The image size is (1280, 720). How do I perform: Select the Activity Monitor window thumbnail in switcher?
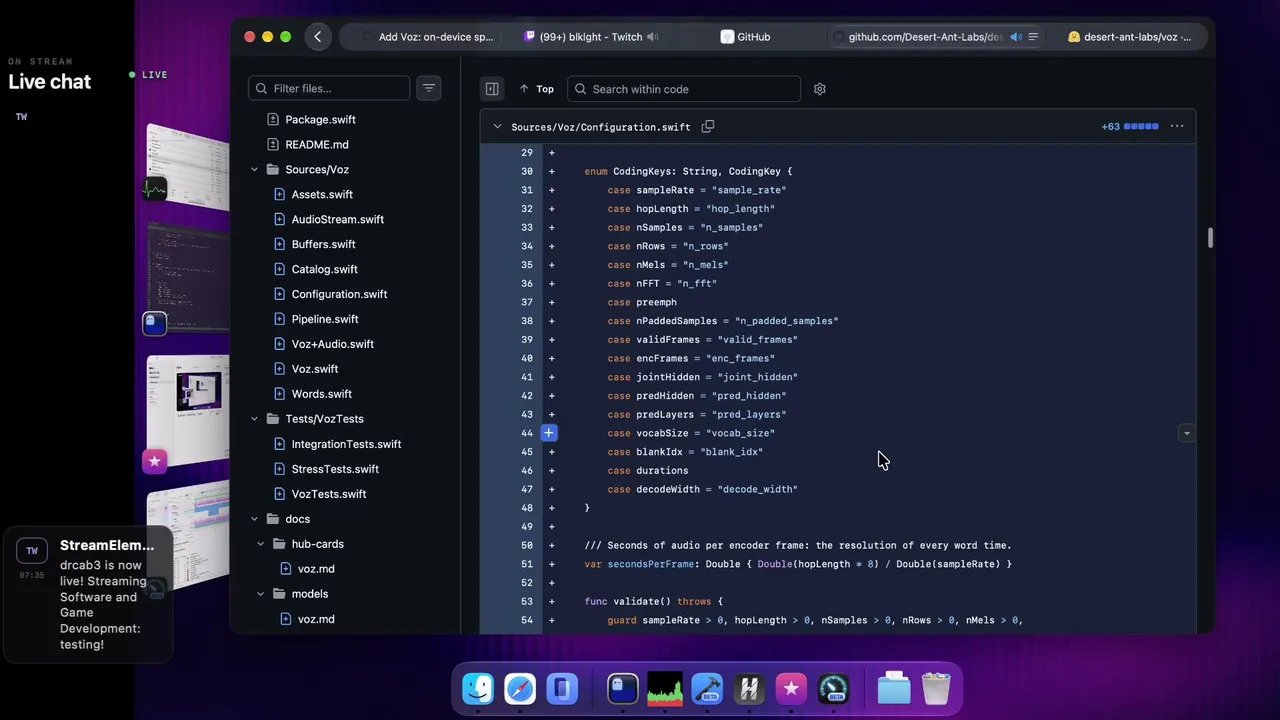click(187, 165)
